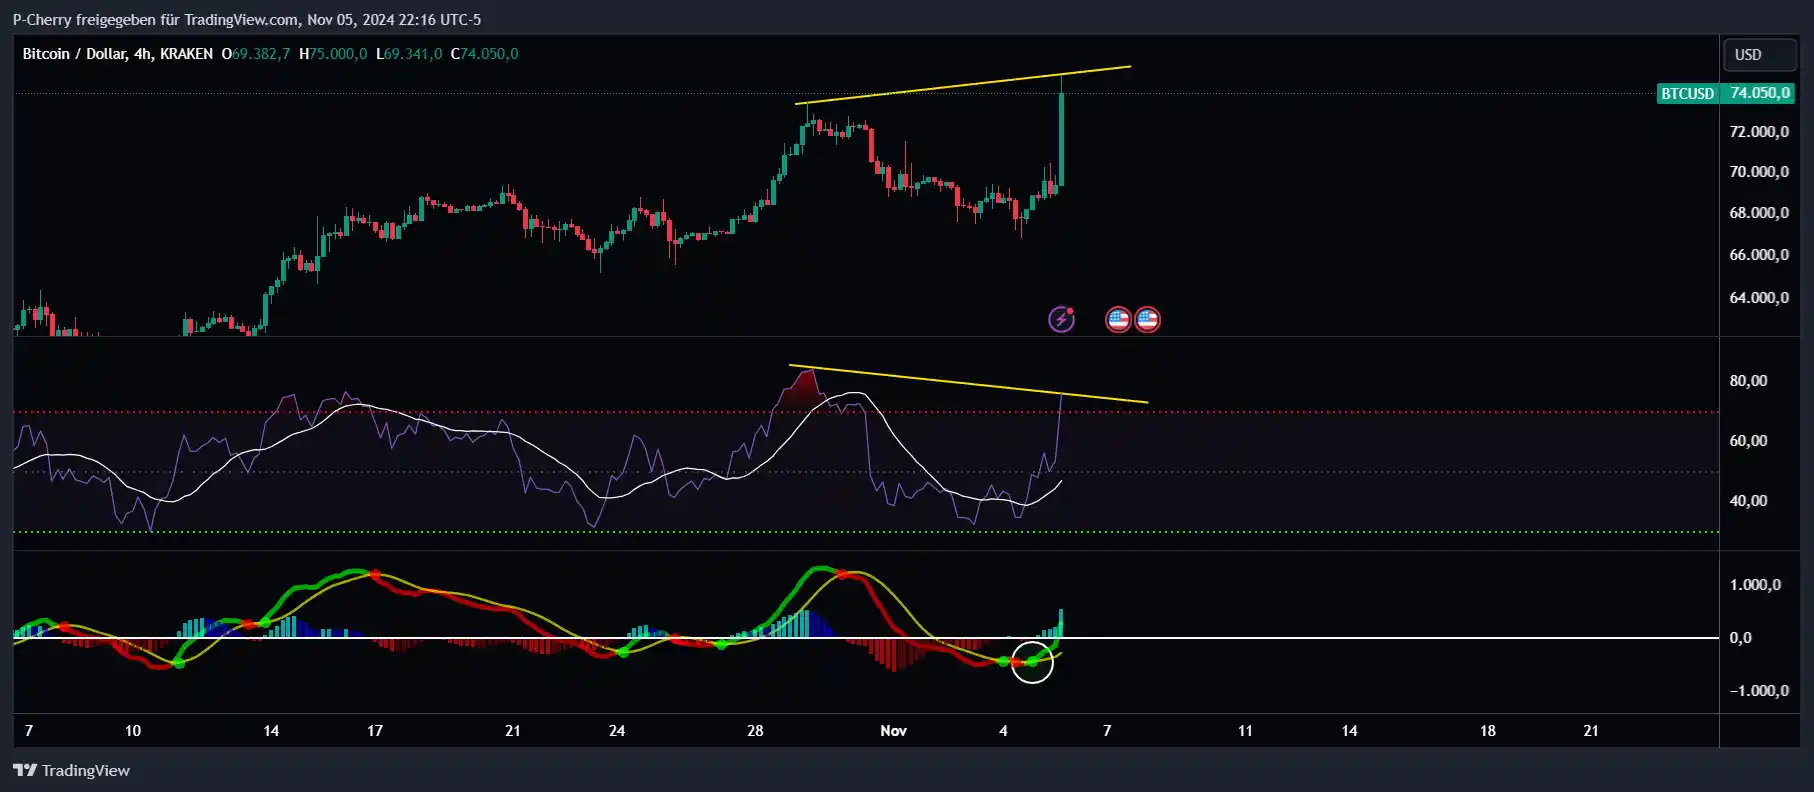Click the RSI 60,00 axis label

pos(1748,441)
